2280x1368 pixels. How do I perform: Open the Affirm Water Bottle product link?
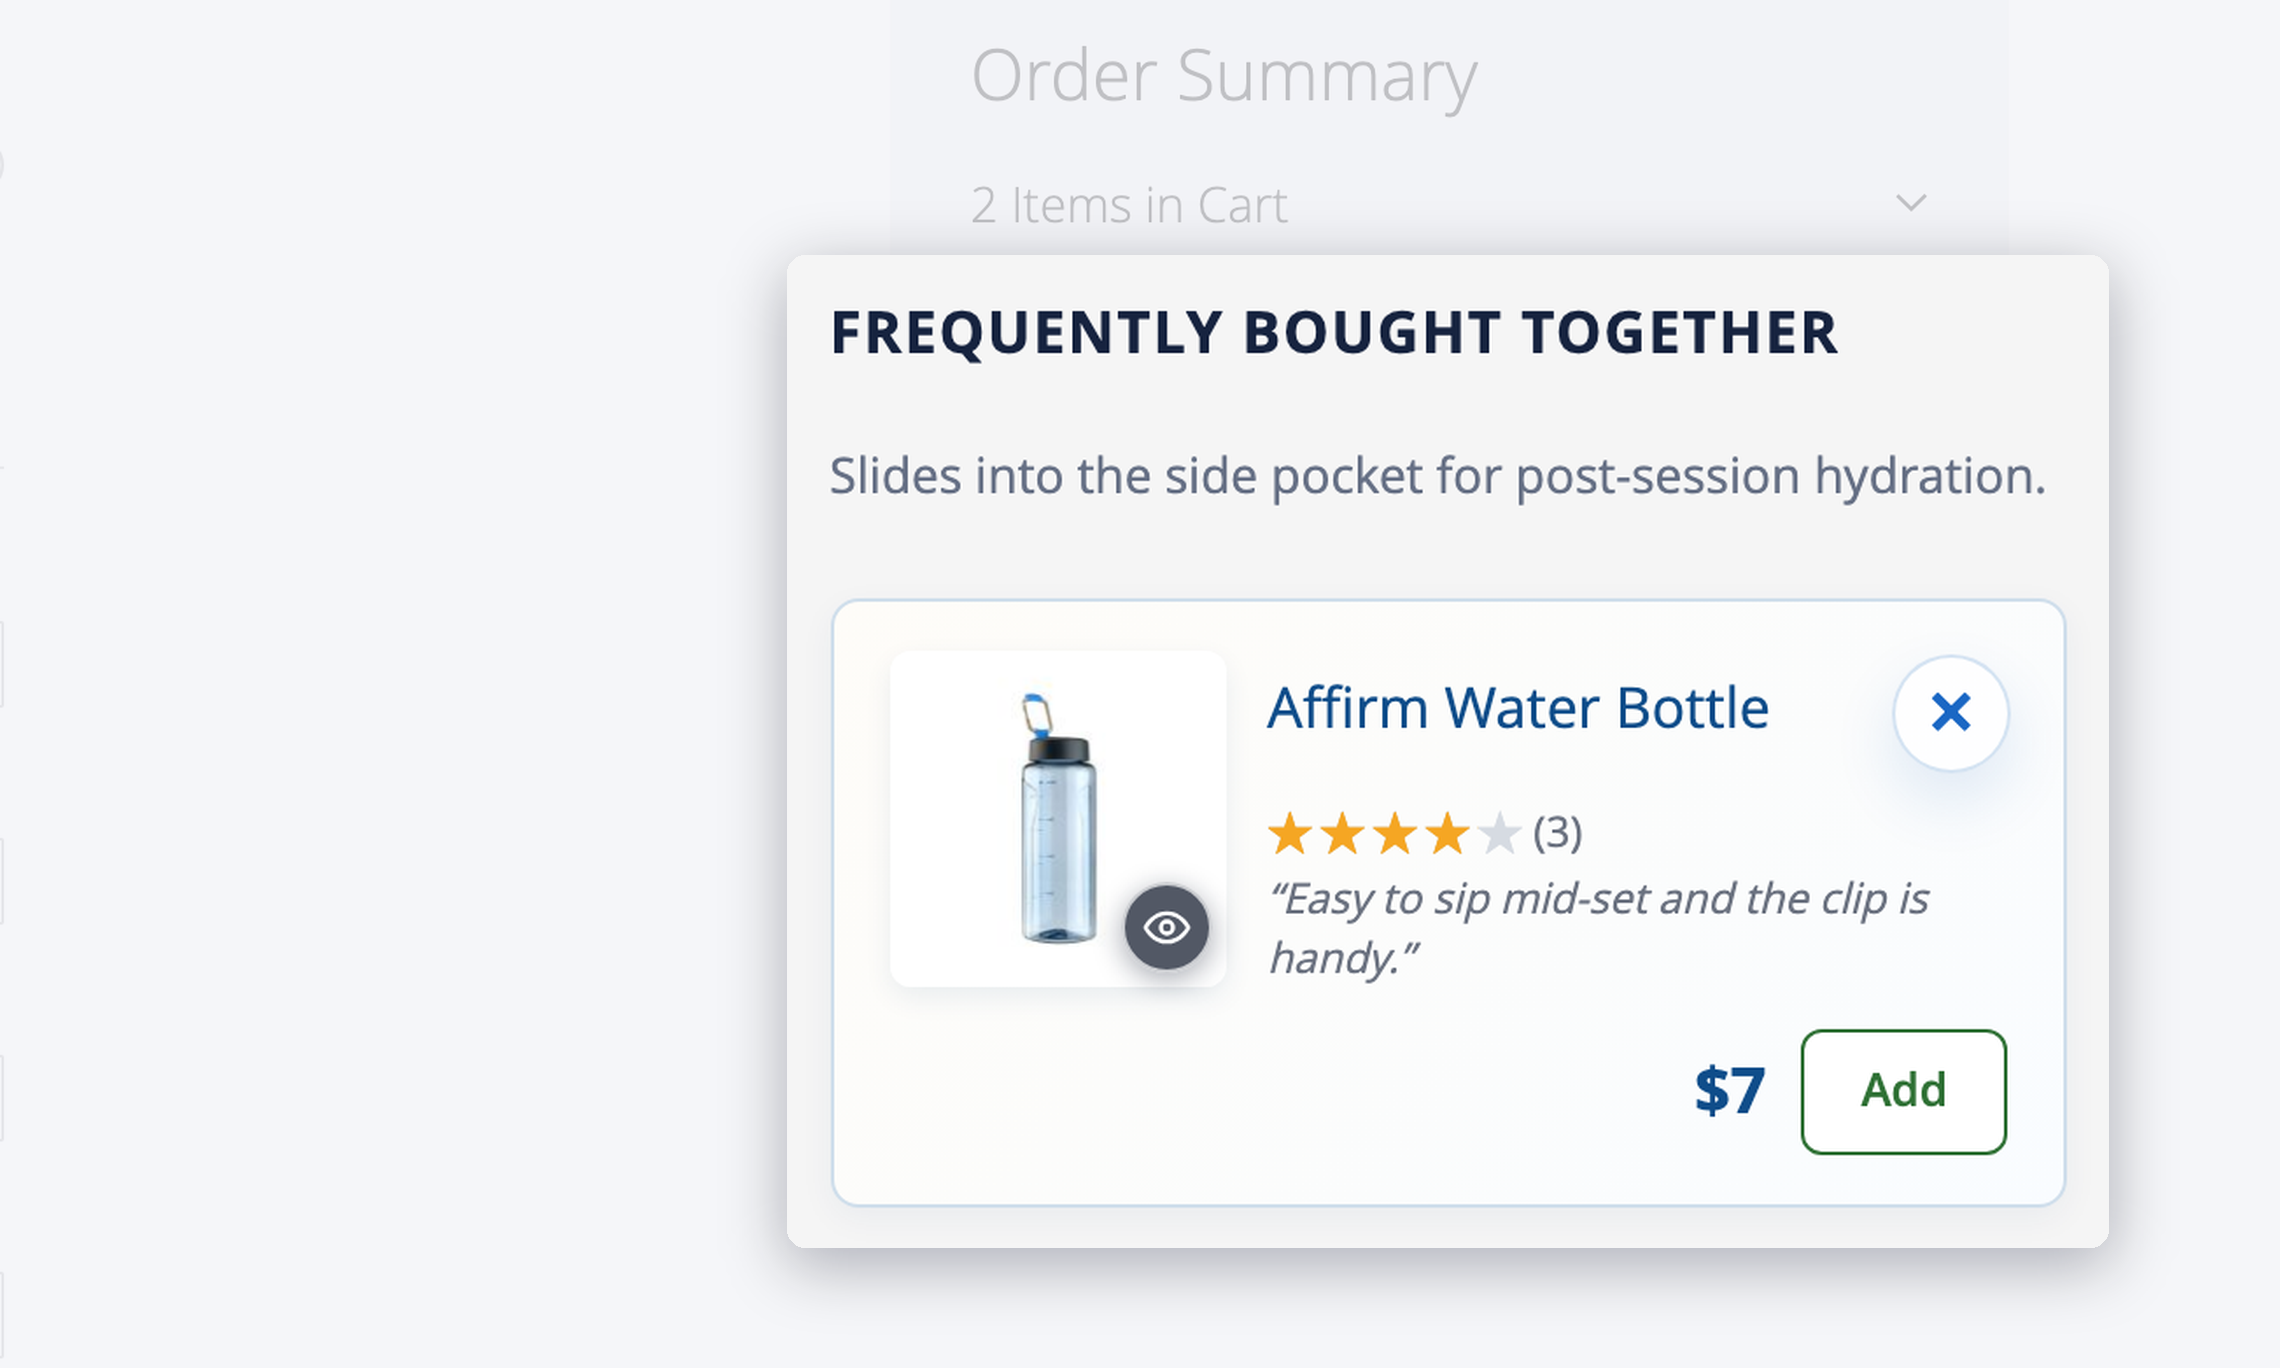pyautogui.click(x=1518, y=708)
